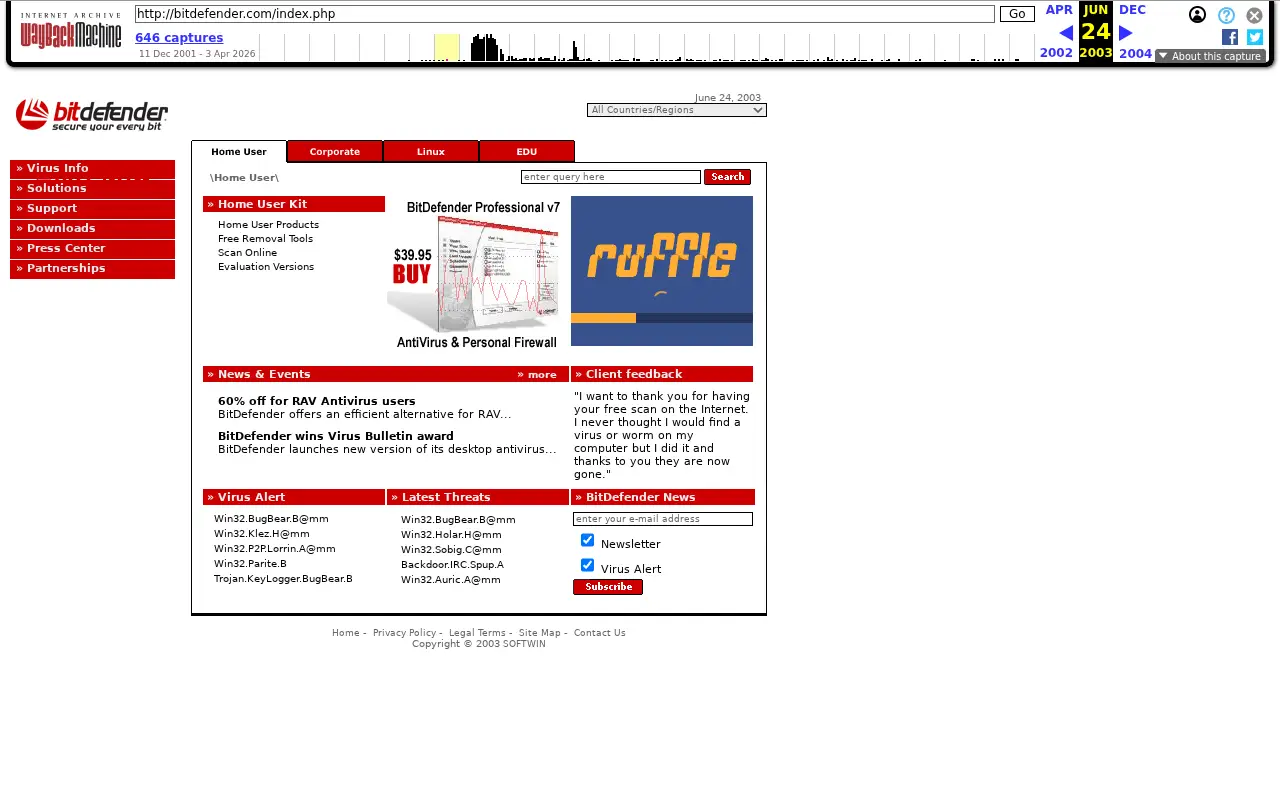Focus the enter query here search field

[x=611, y=177]
